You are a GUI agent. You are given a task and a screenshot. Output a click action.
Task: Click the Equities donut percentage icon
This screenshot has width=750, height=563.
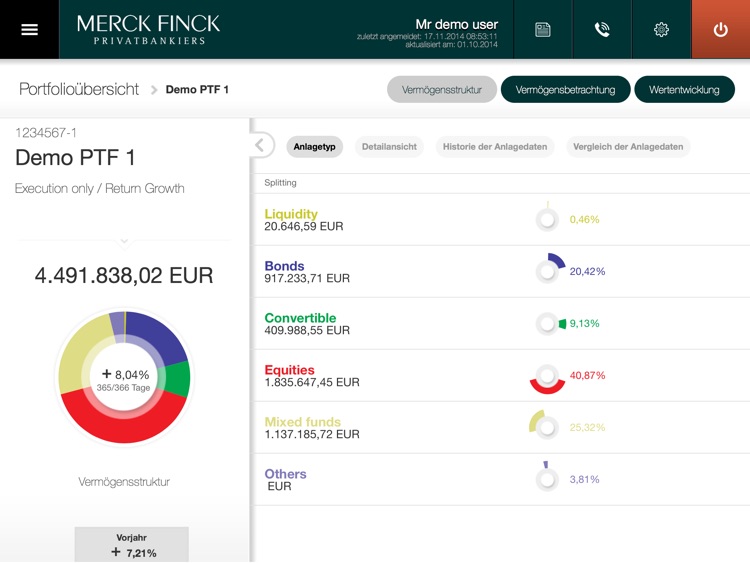click(547, 376)
